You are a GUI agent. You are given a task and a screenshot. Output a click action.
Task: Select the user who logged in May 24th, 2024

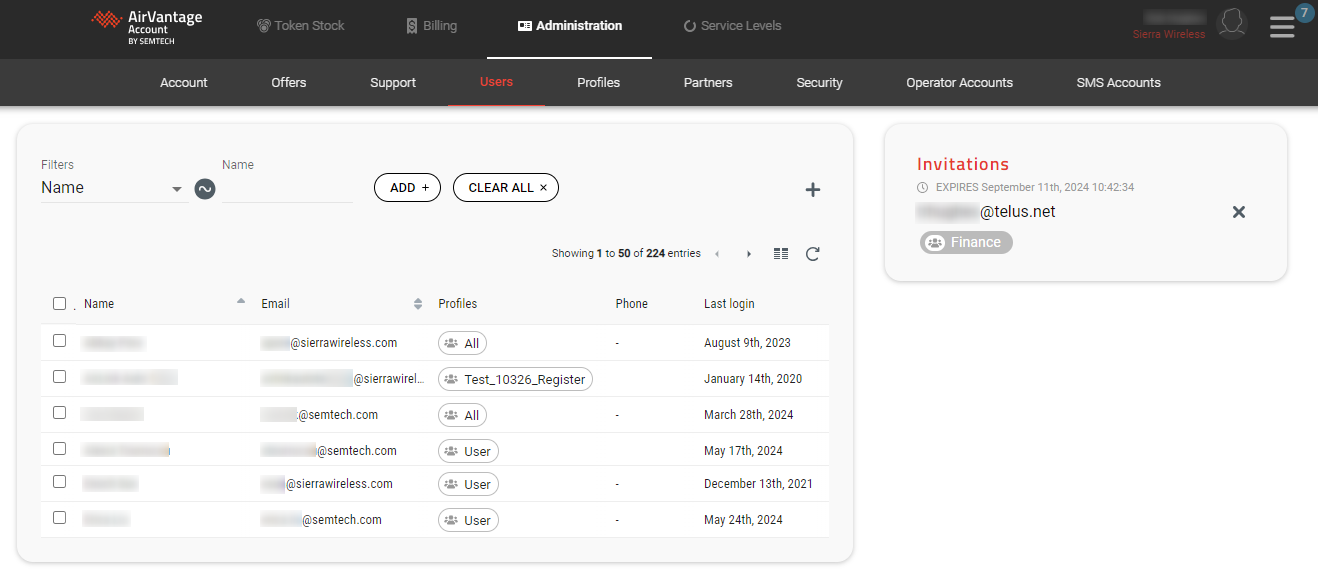[60, 518]
